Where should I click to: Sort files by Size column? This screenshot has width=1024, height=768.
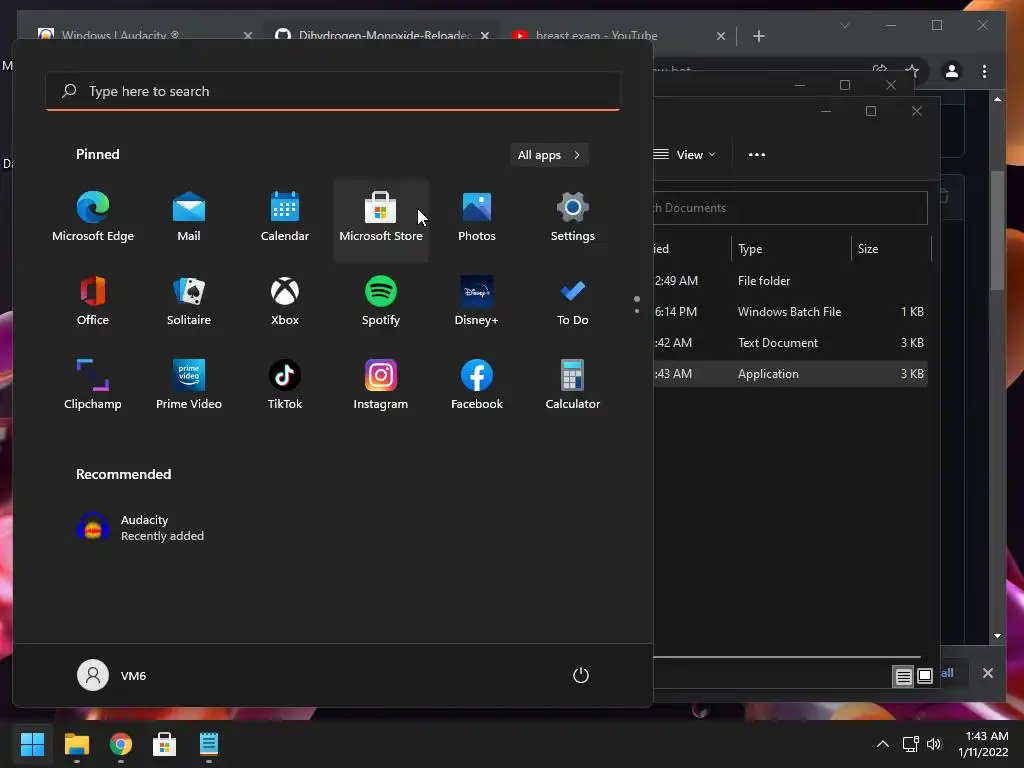coord(891,249)
